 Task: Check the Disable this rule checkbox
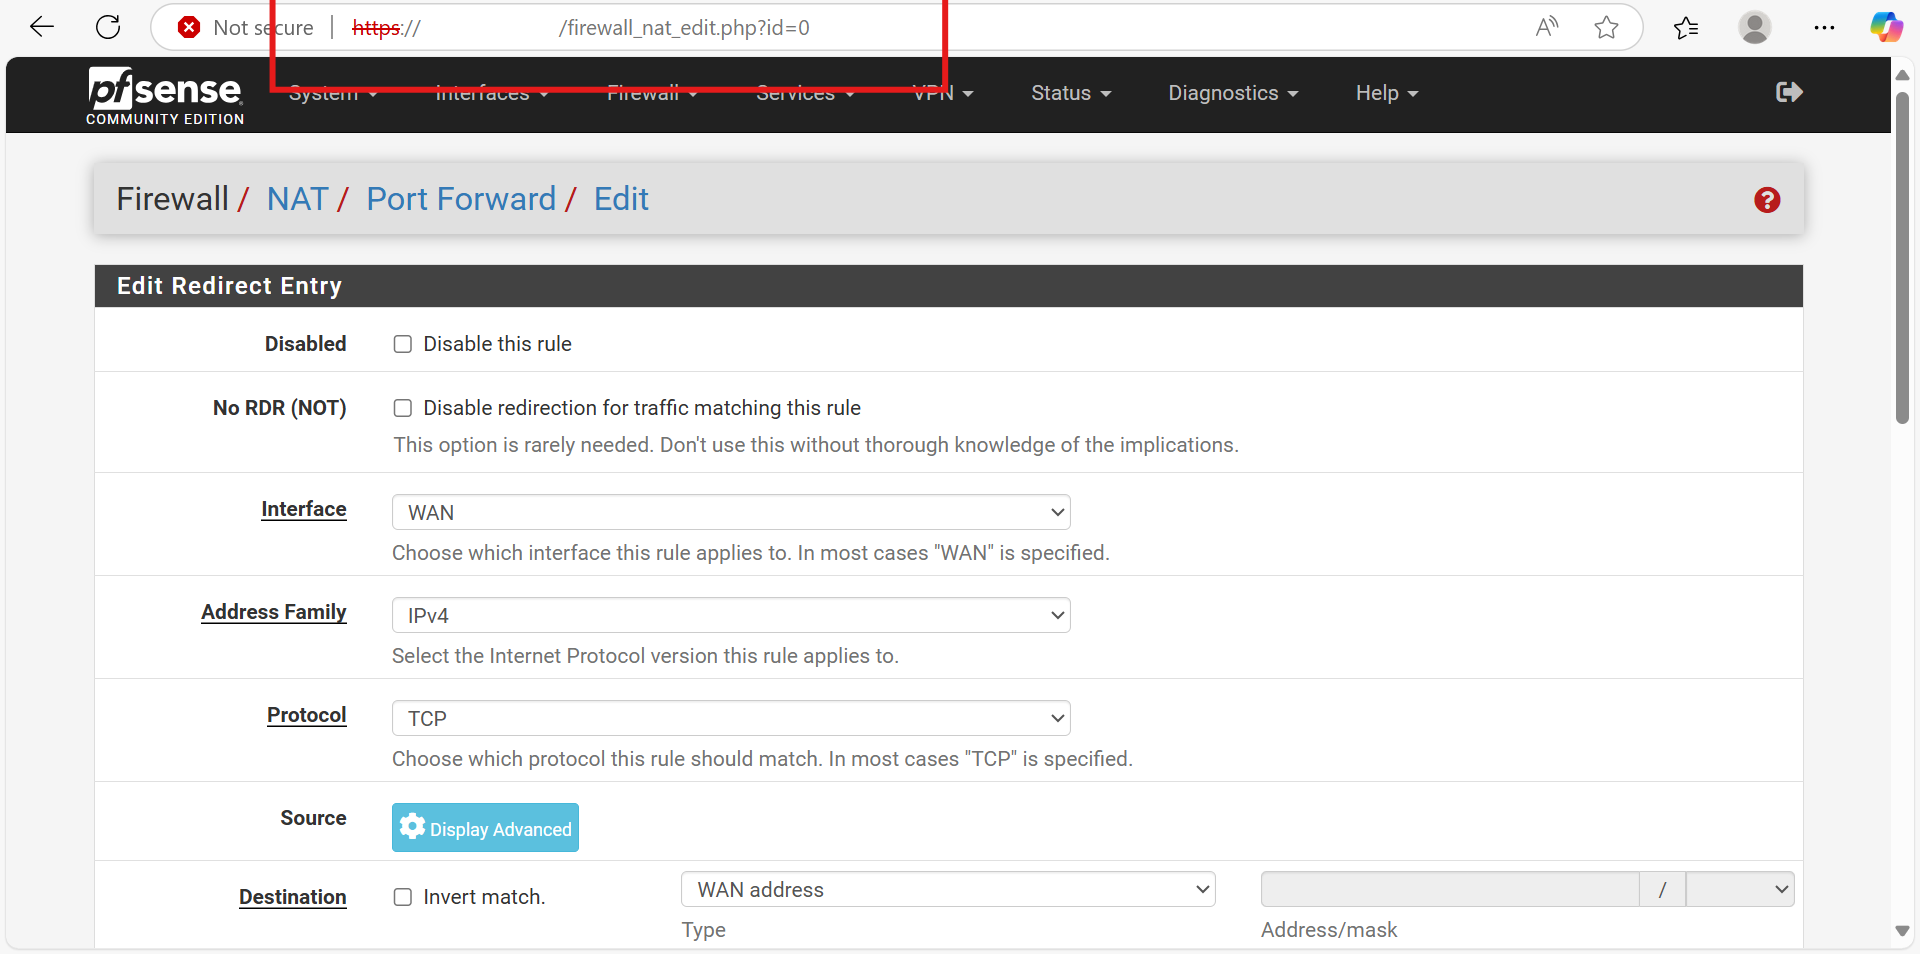[x=403, y=344]
